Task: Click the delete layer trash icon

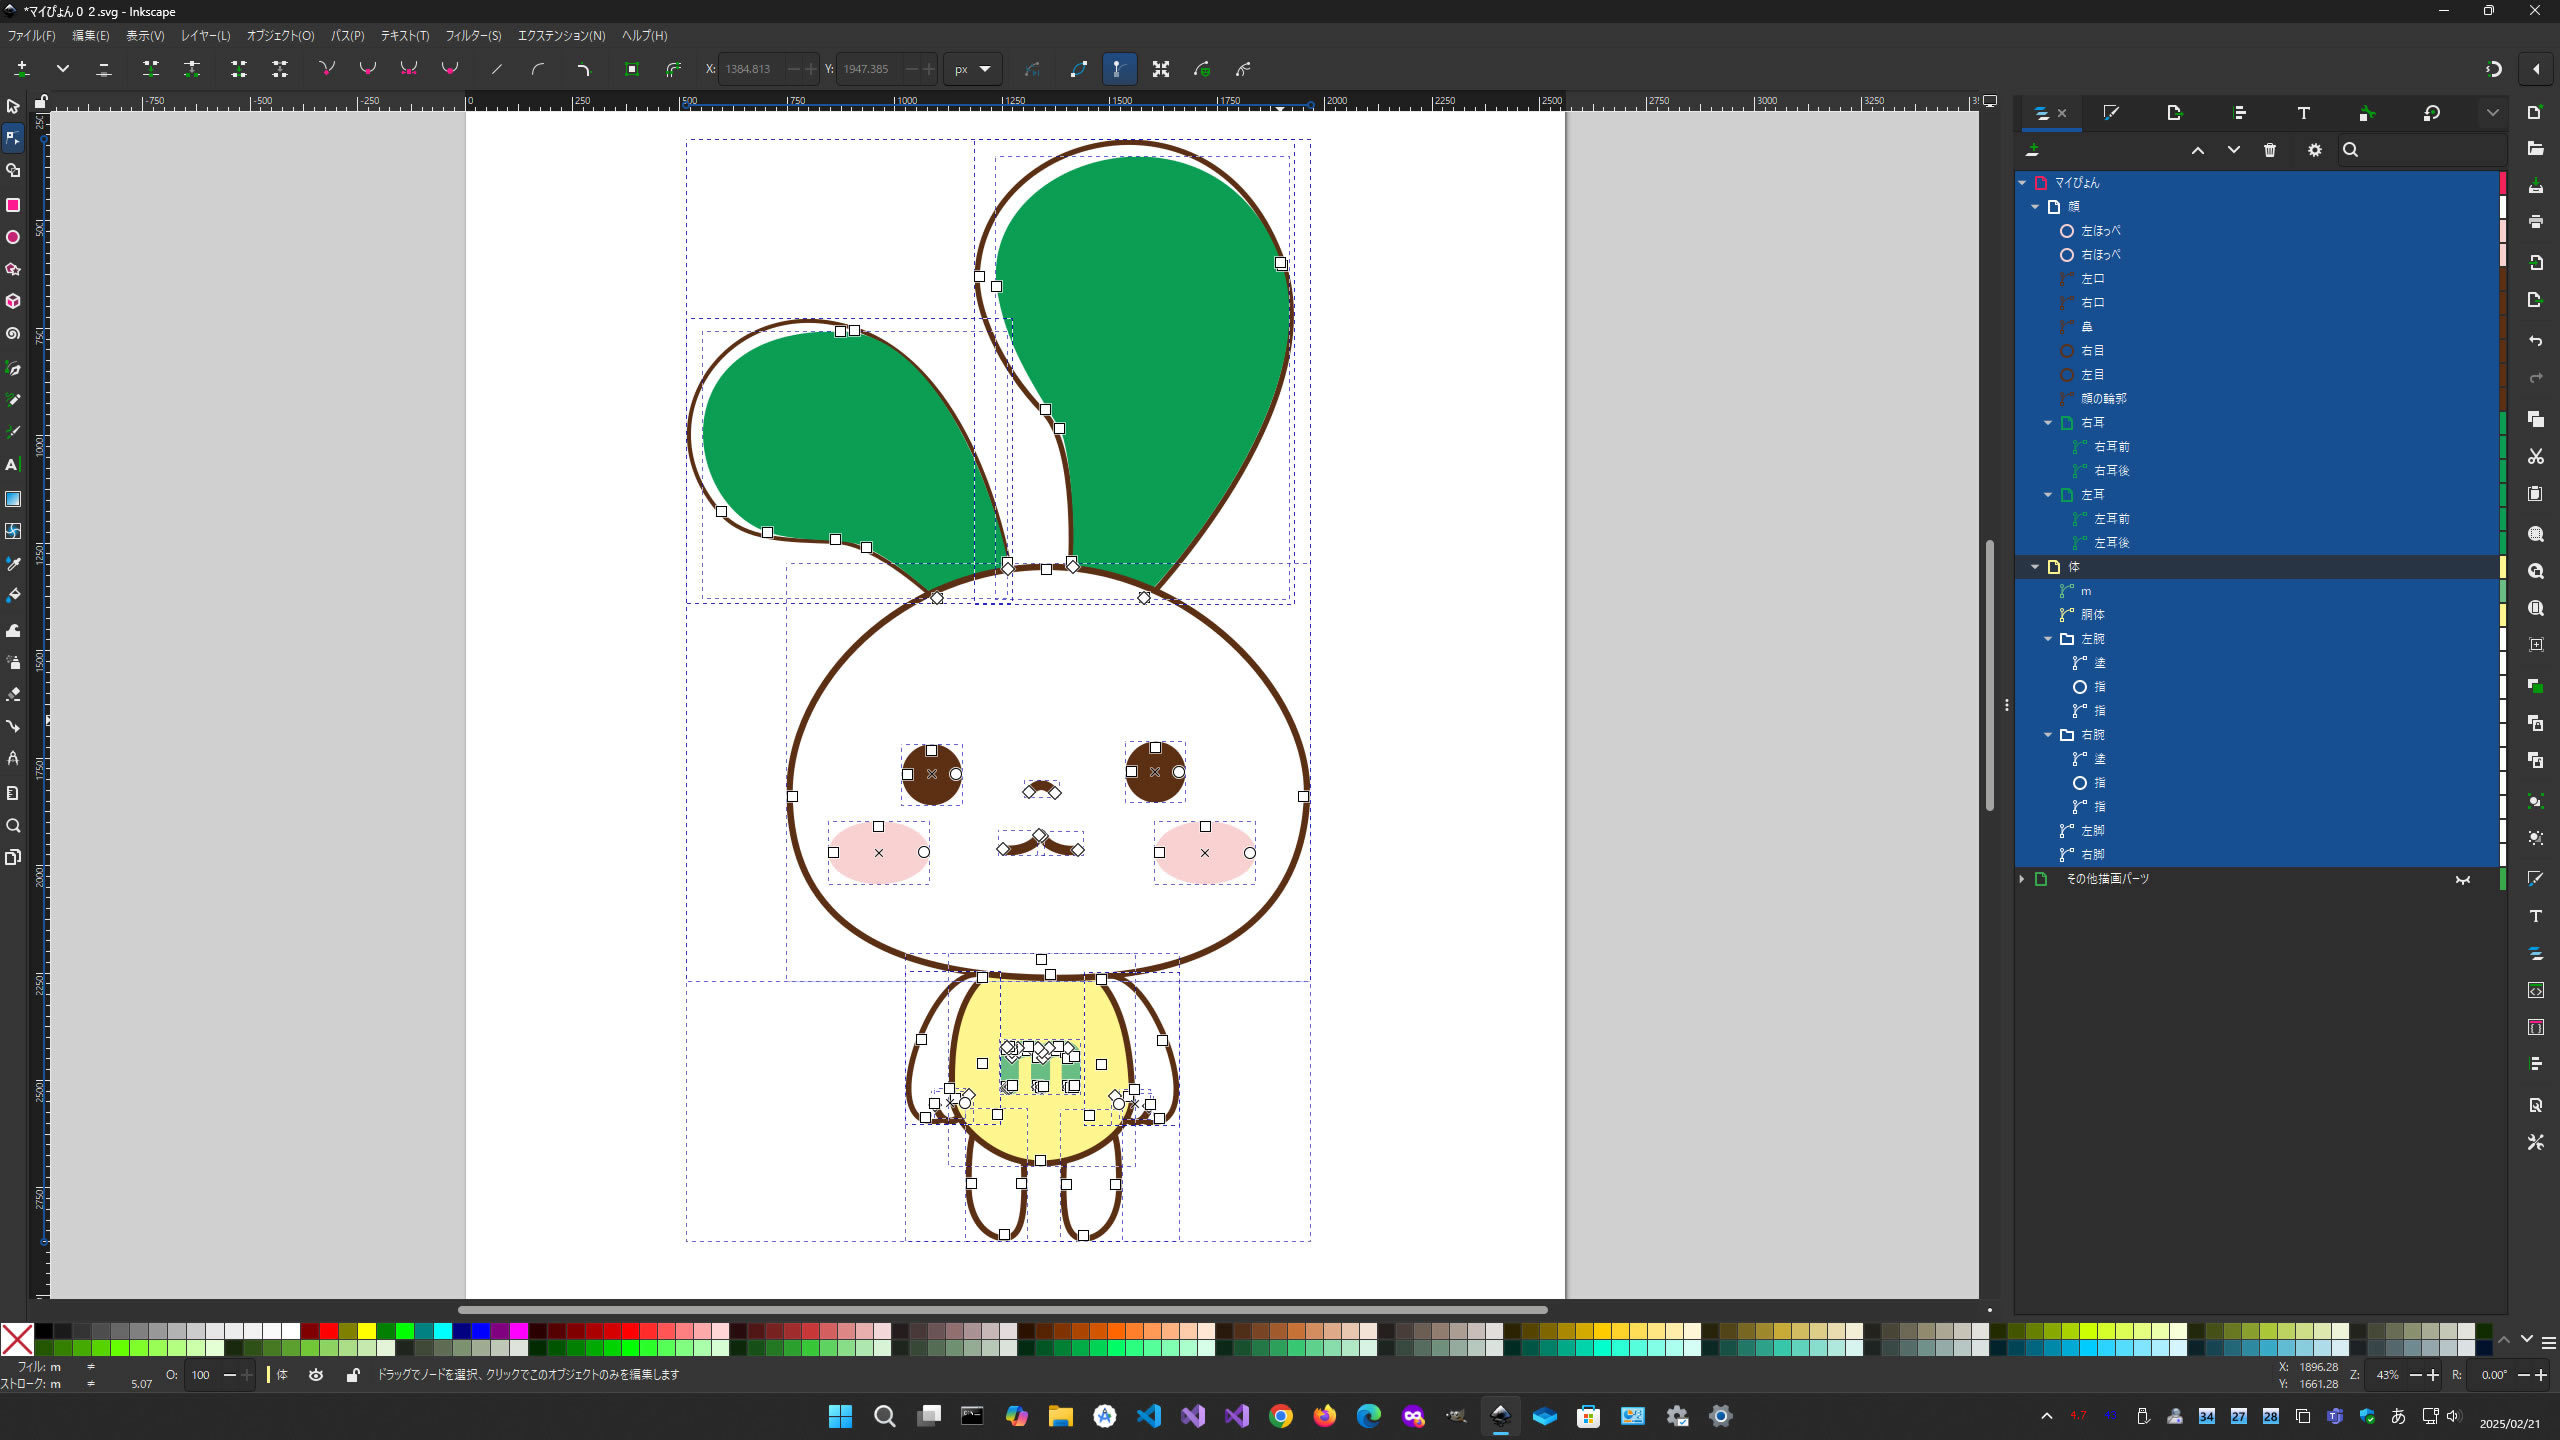Action: (2270, 150)
